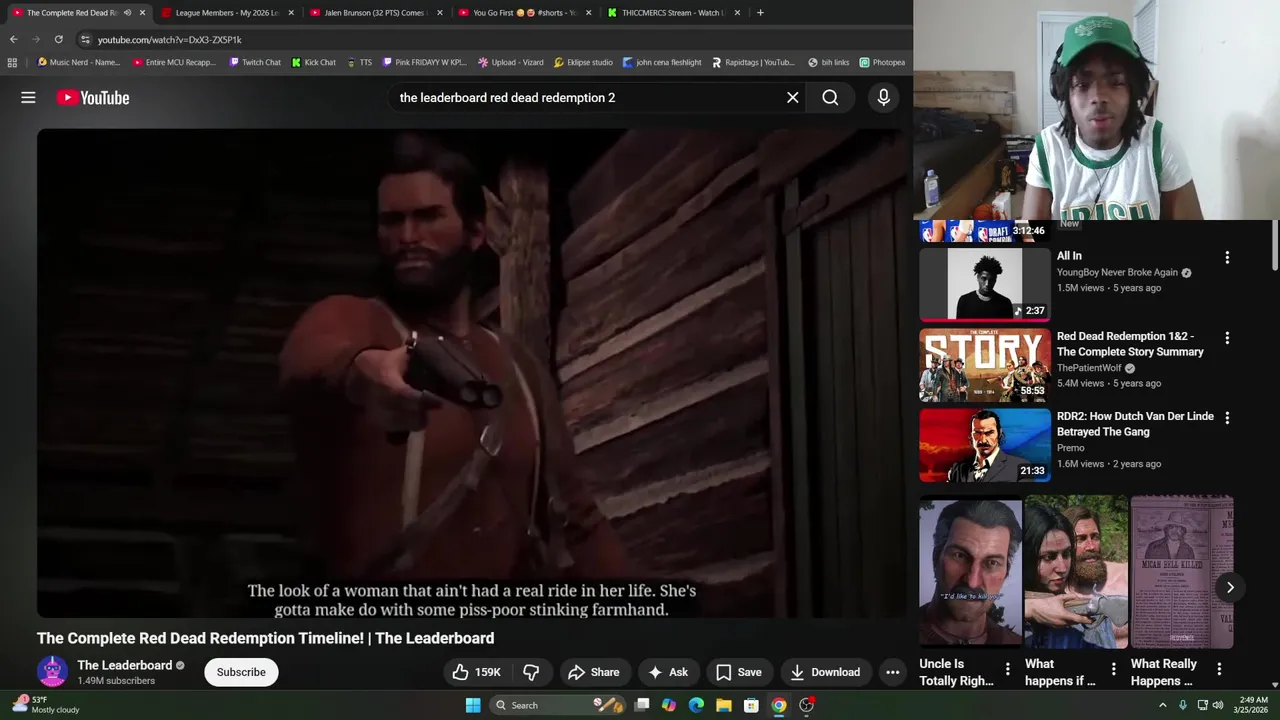Show hidden system tray icons chevron
The width and height of the screenshot is (1280, 720).
click(1162, 705)
